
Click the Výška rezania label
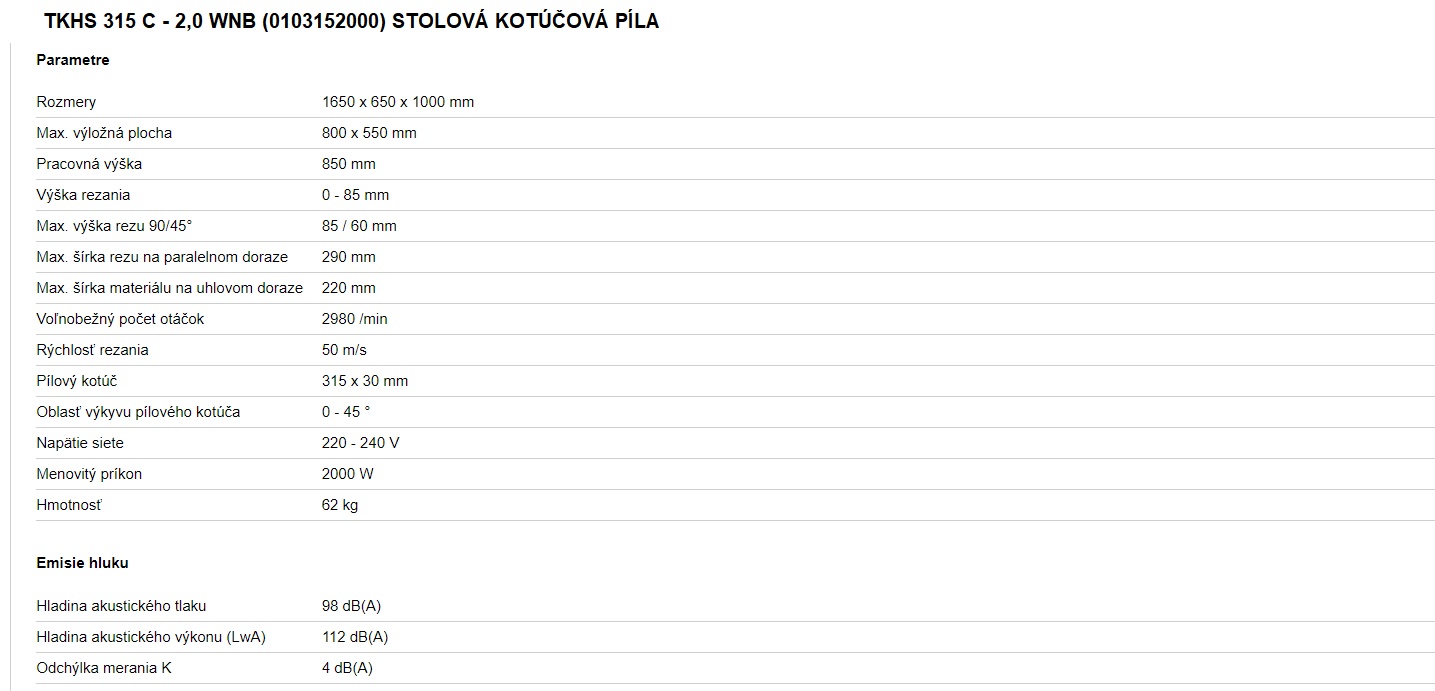tap(83, 195)
